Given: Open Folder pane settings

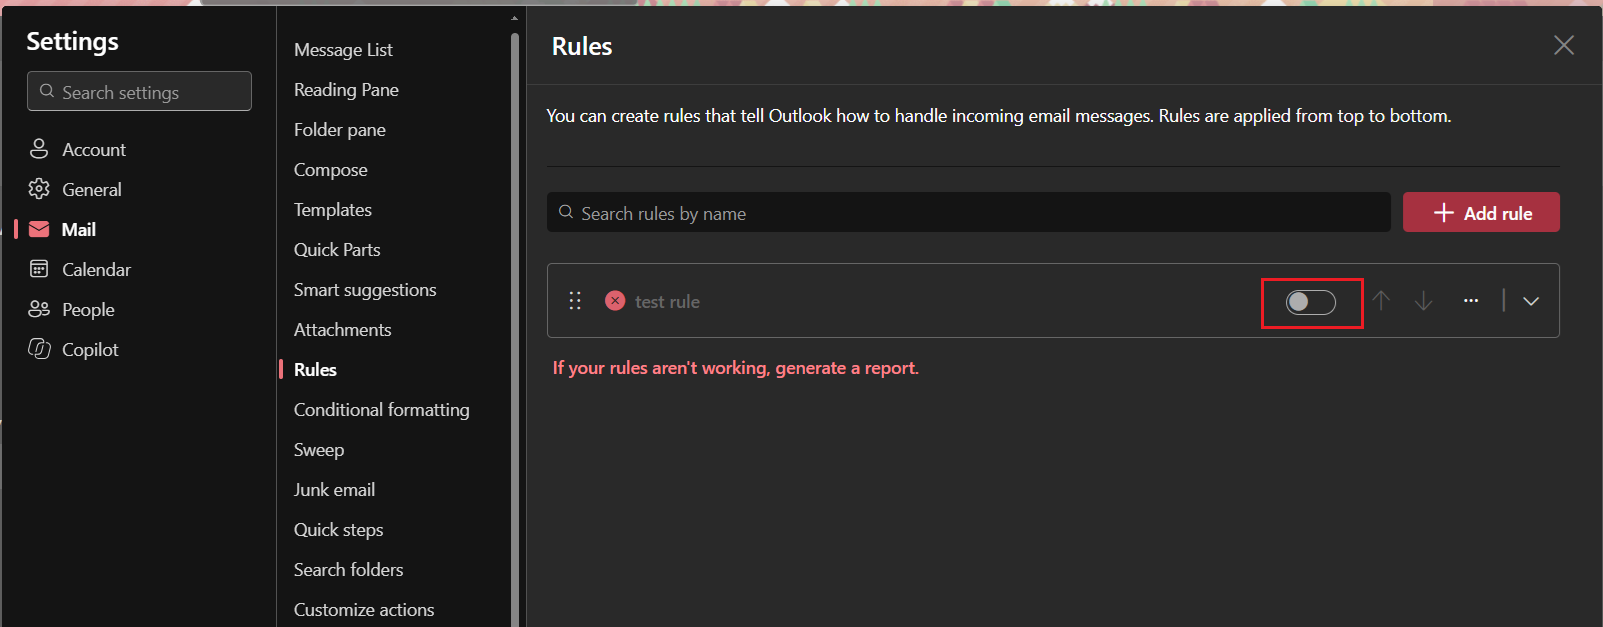Looking at the screenshot, I should [x=340, y=129].
